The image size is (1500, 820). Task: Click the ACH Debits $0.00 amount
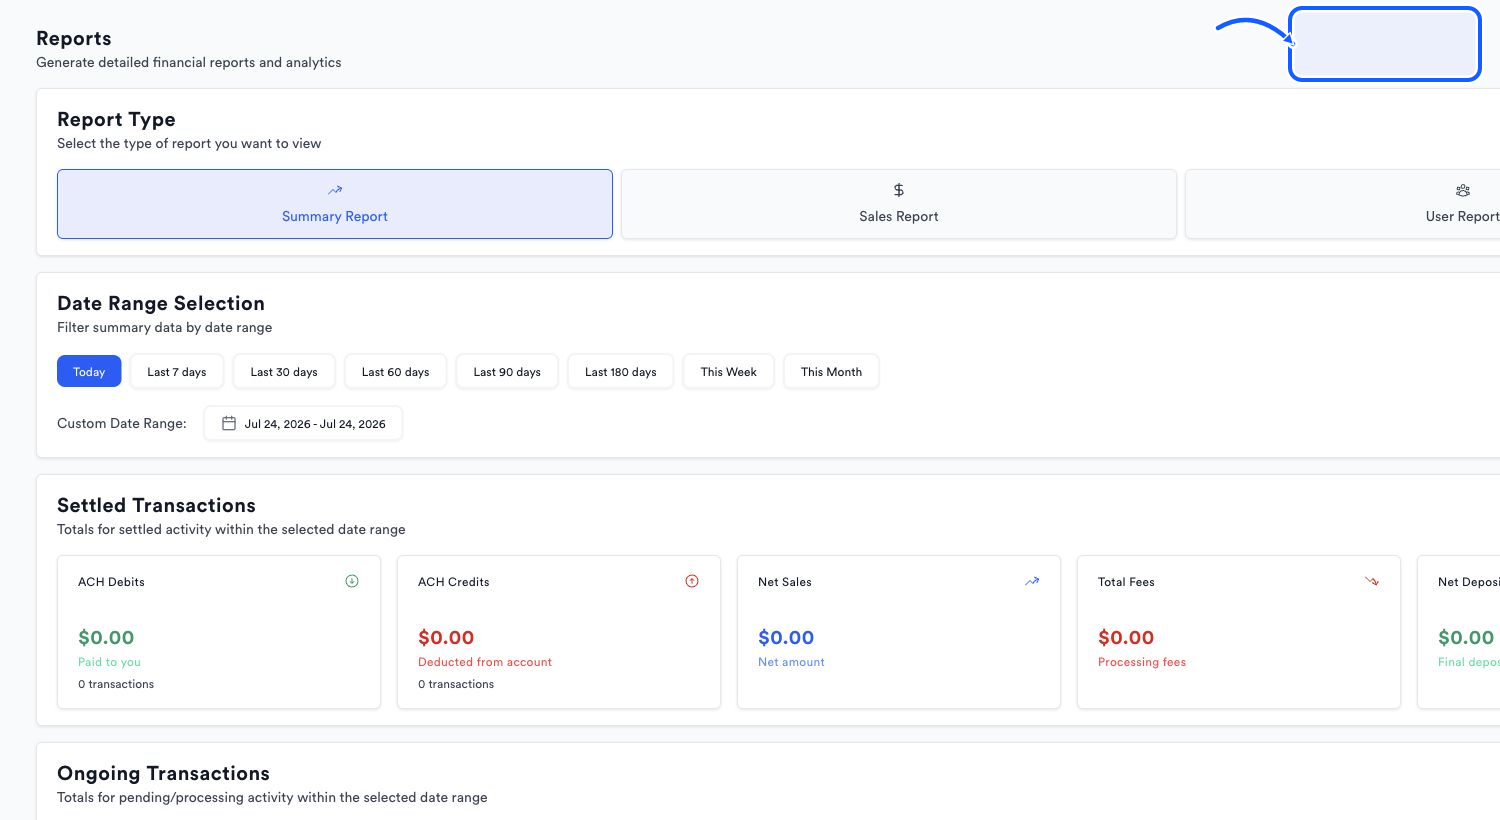[106, 637]
